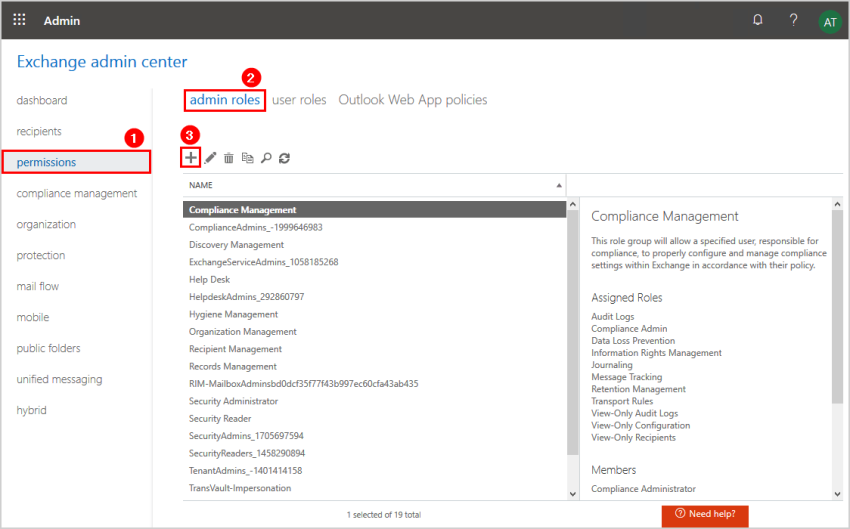This screenshot has height=529, width=850.
Task: Open unified messaging section
Action: pos(59,379)
